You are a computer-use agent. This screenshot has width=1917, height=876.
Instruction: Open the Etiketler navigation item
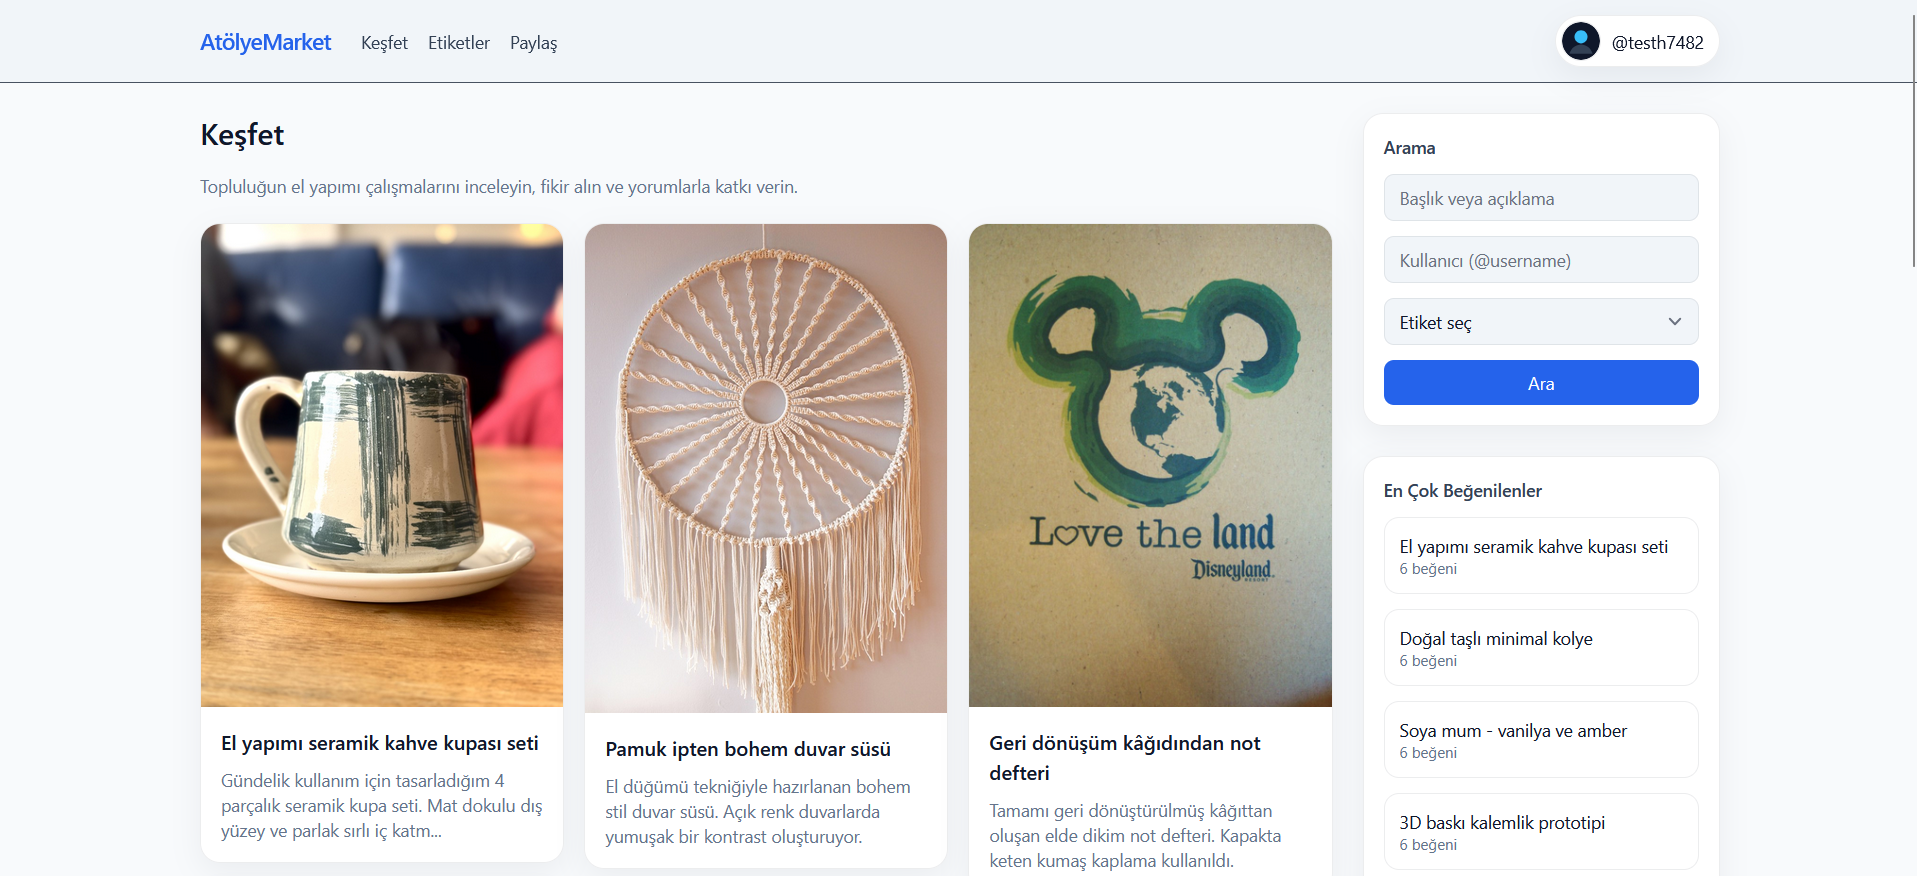pos(459,43)
